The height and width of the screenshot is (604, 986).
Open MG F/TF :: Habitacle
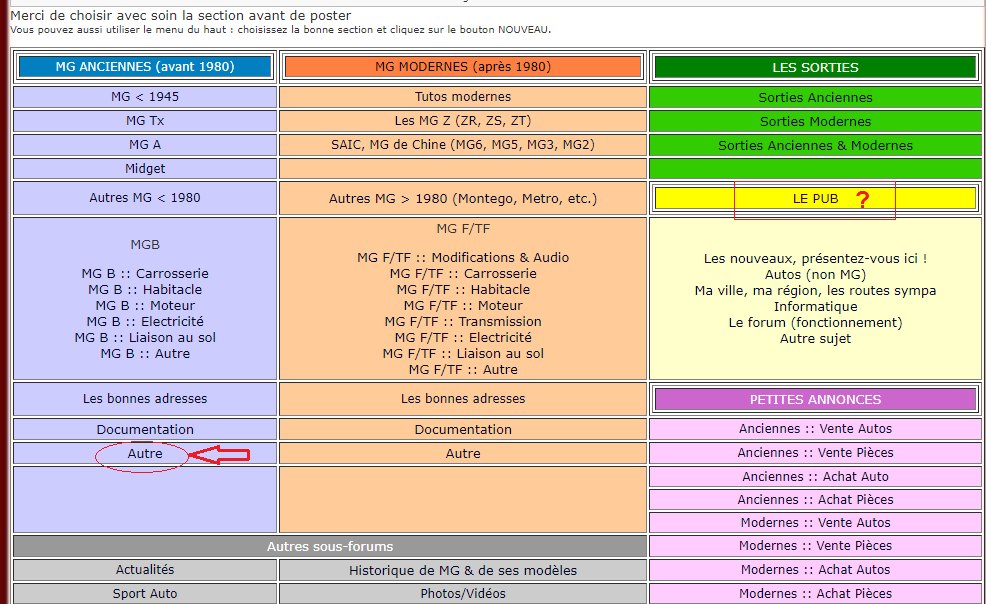[x=463, y=290]
